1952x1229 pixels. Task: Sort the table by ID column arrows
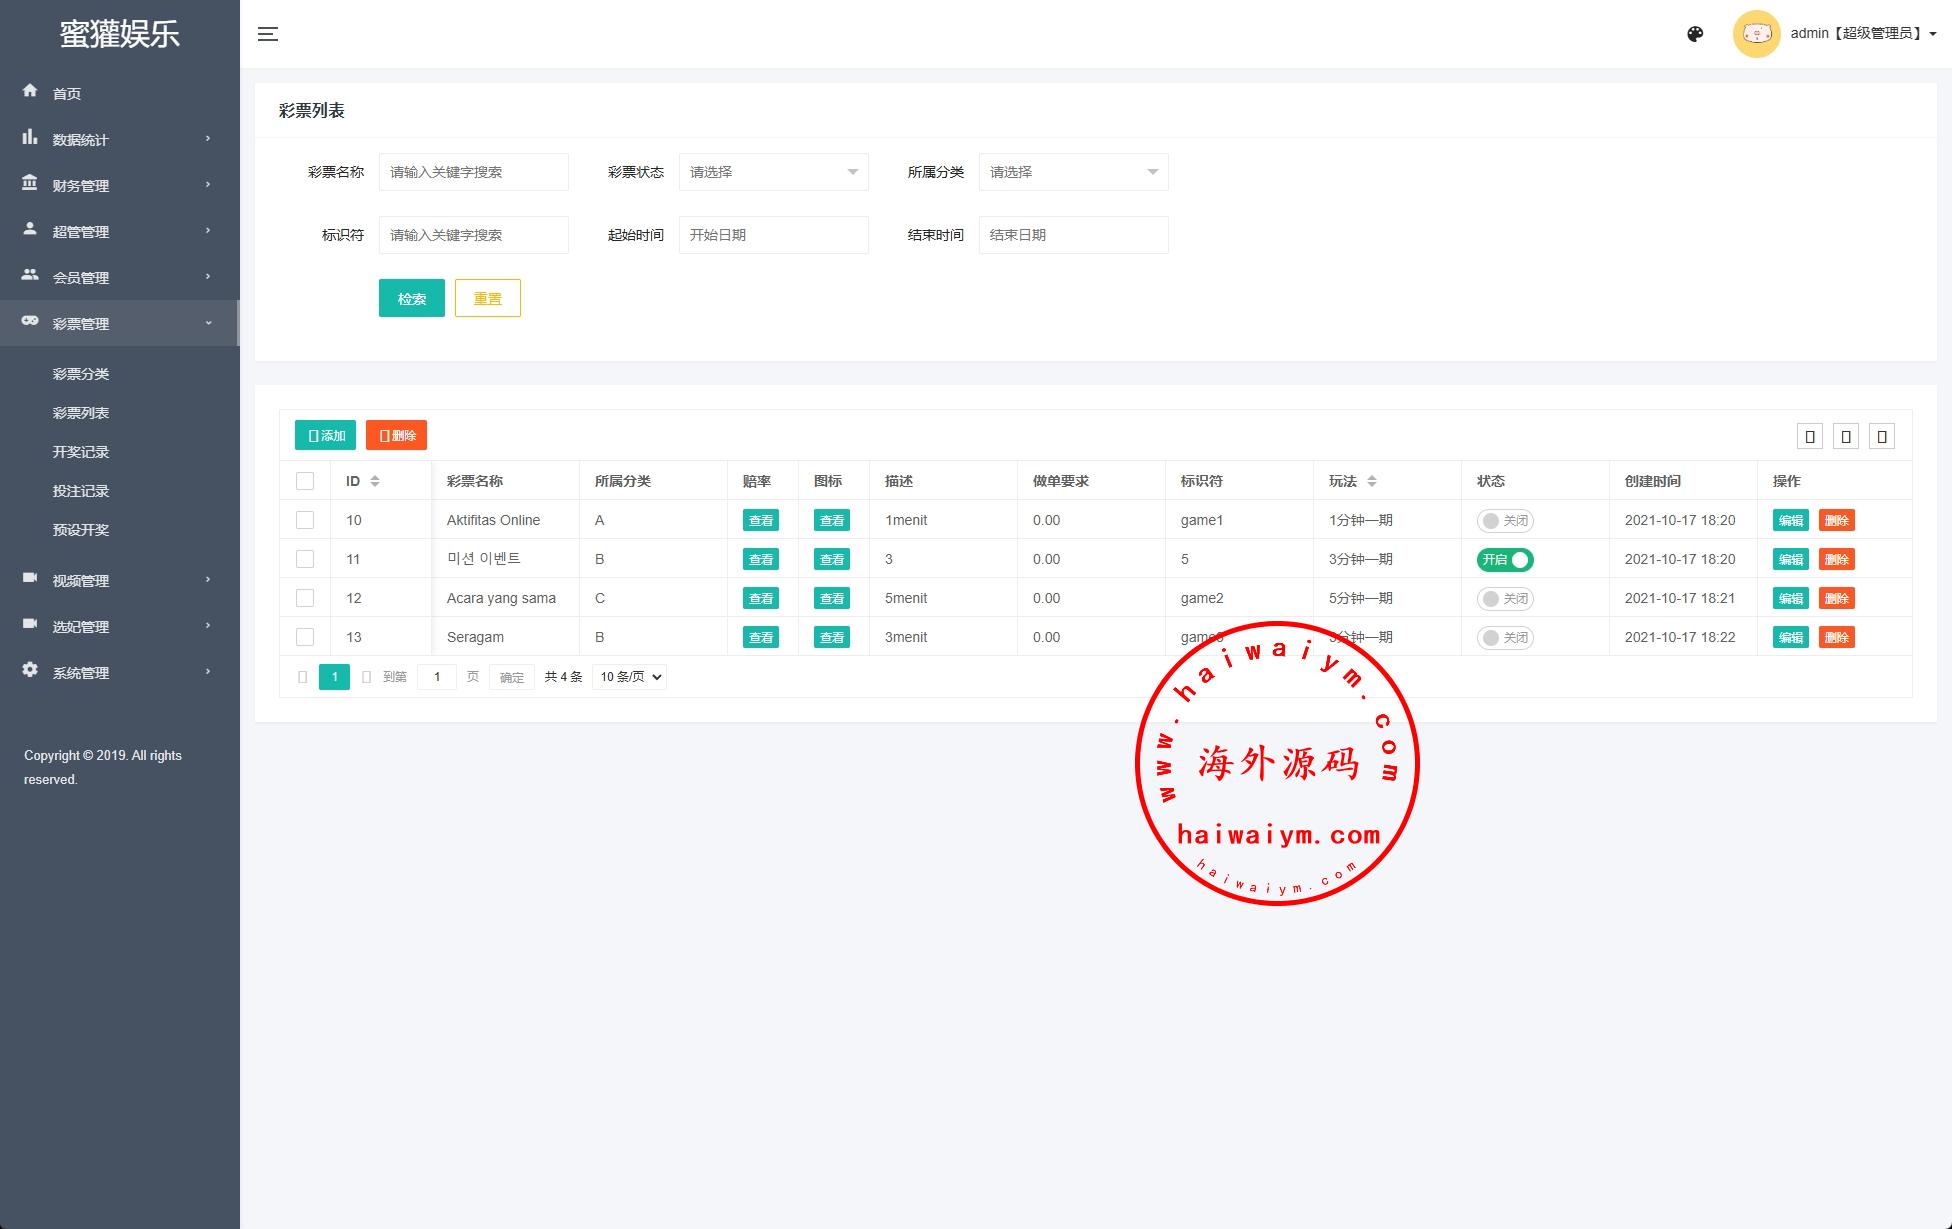pos(375,481)
